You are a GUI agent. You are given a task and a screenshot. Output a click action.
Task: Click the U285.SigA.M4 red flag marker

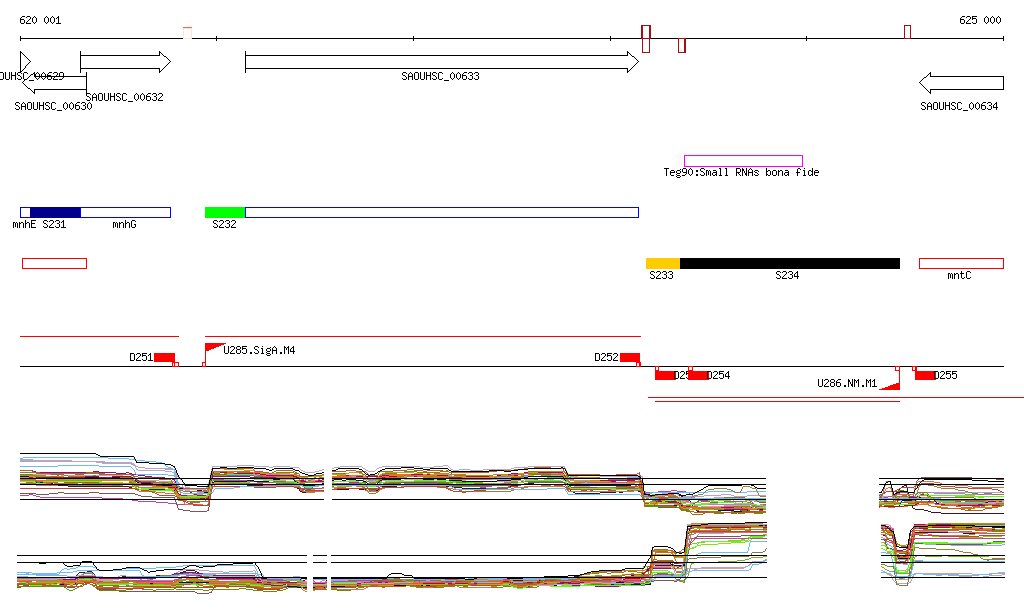pos(213,349)
